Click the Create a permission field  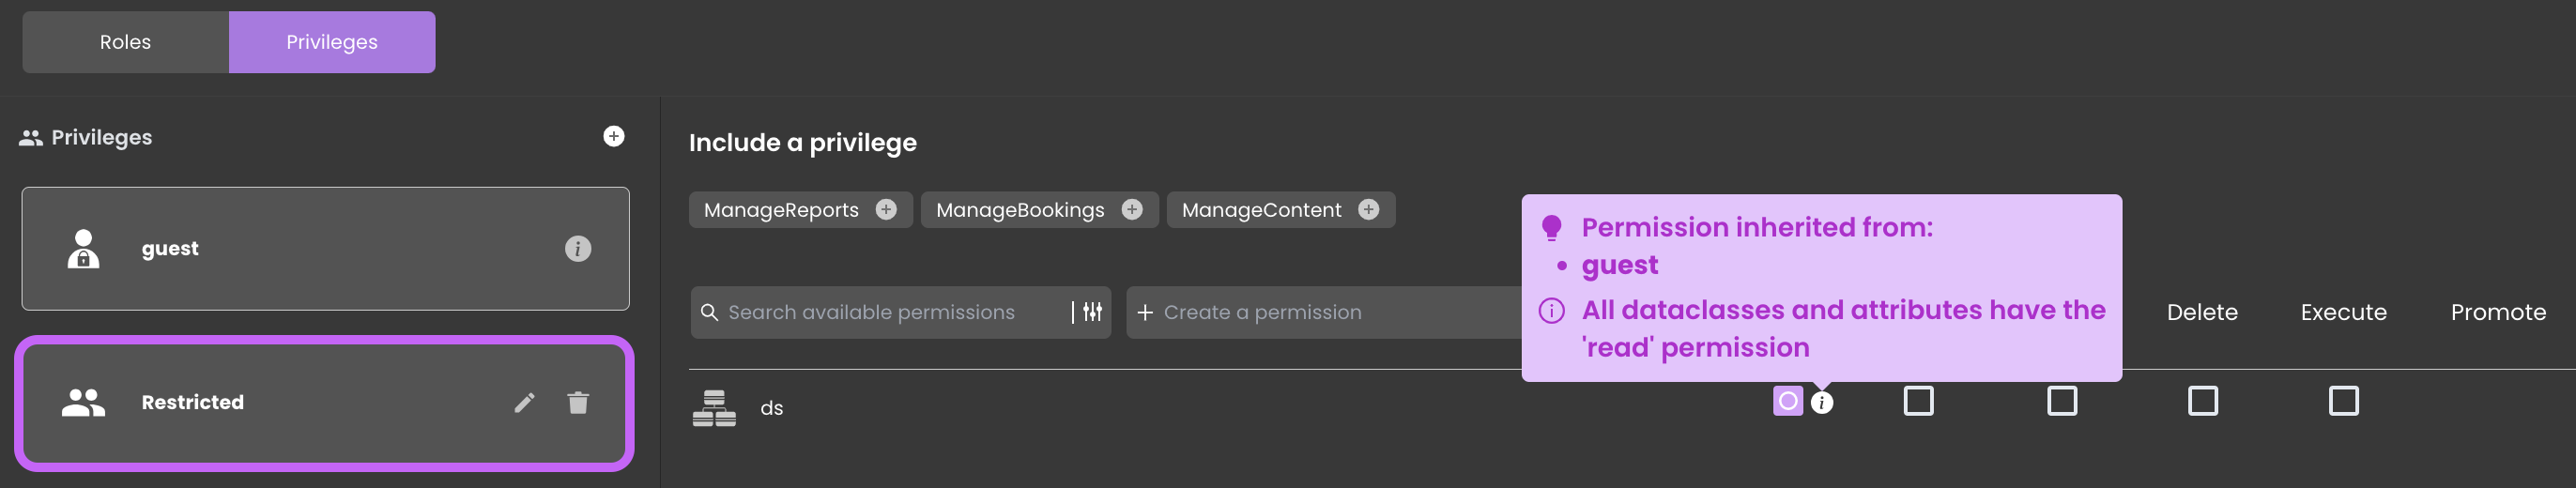tap(1325, 312)
